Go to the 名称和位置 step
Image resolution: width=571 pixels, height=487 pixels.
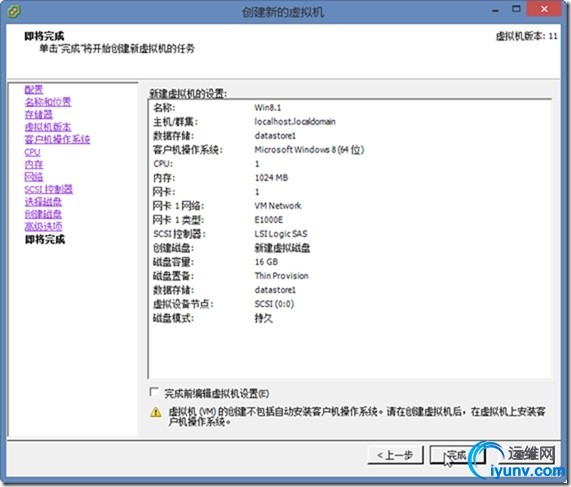tap(48, 102)
